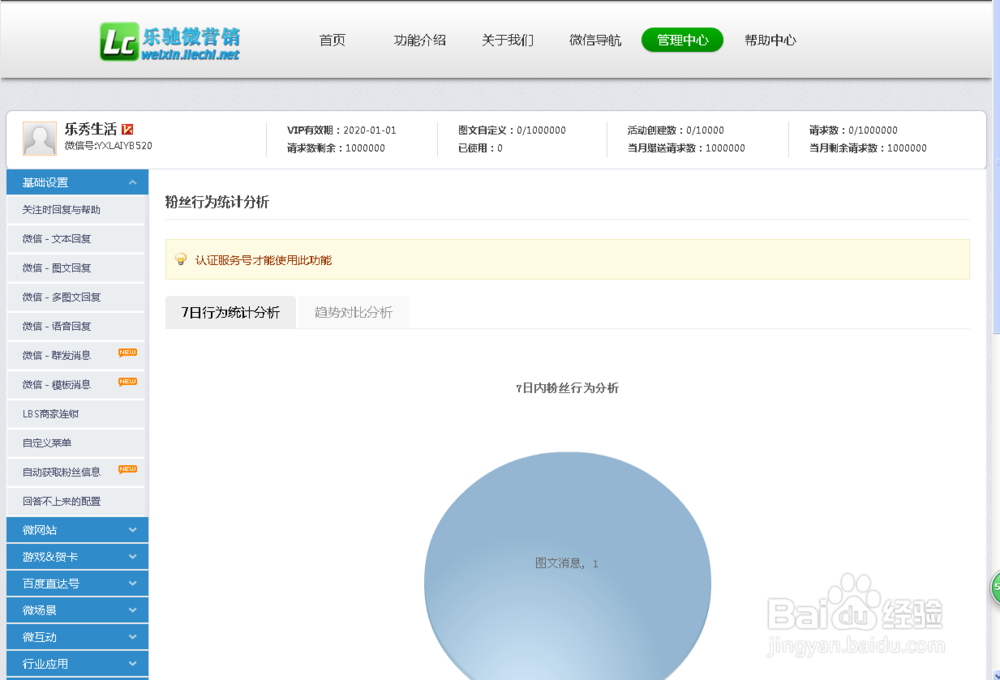The height and width of the screenshot is (680, 1000).
Task: Switch to 趋势对比分析 tab
Action: coord(353,313)
